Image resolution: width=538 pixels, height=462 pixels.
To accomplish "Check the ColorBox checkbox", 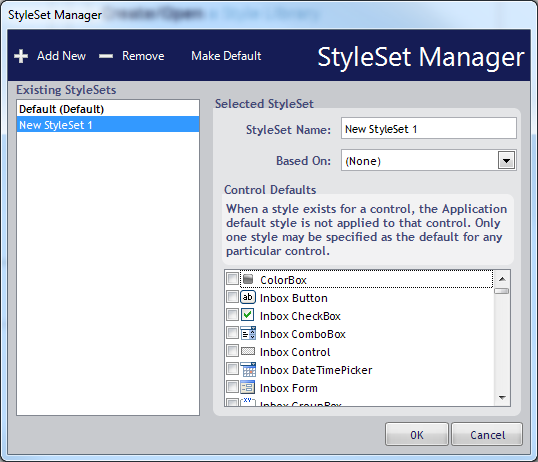I will click(232, 279).
